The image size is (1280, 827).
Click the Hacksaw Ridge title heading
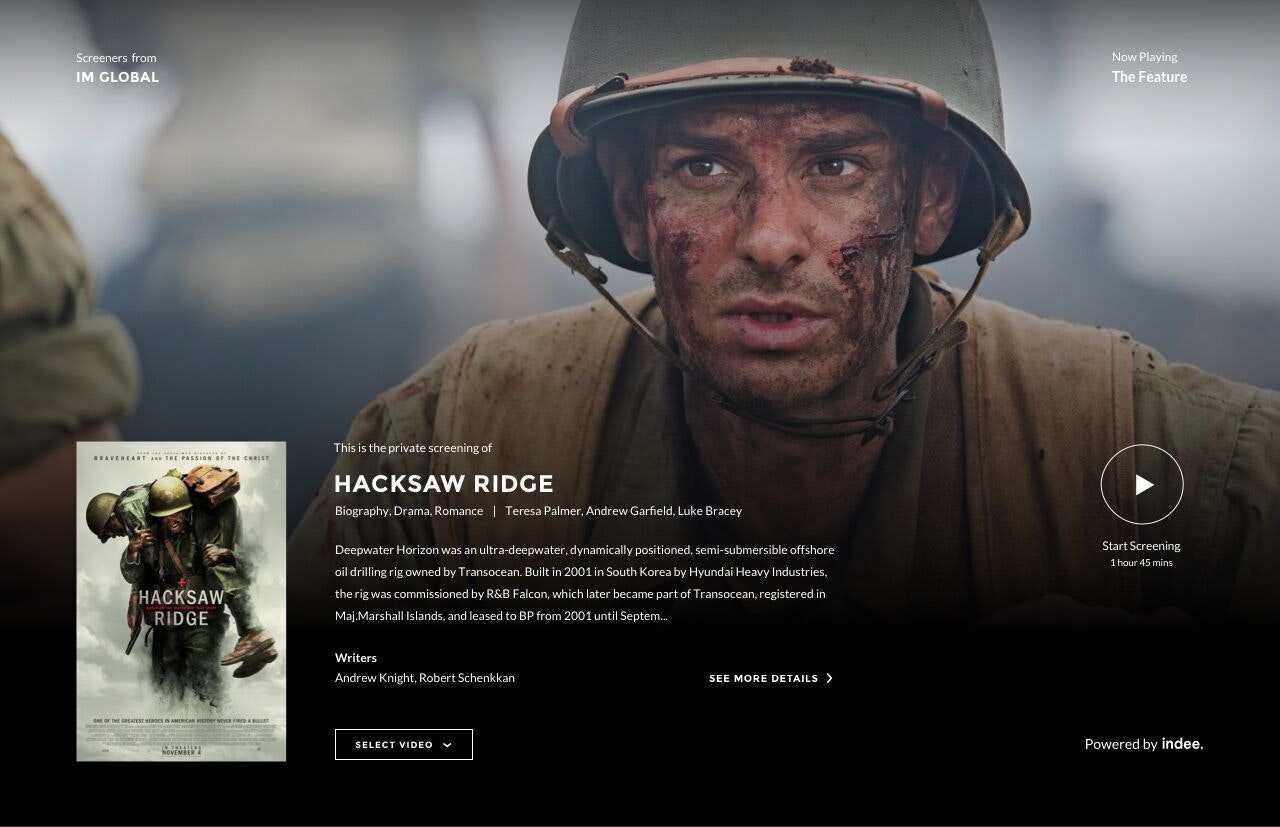click(x=444, y=484)
